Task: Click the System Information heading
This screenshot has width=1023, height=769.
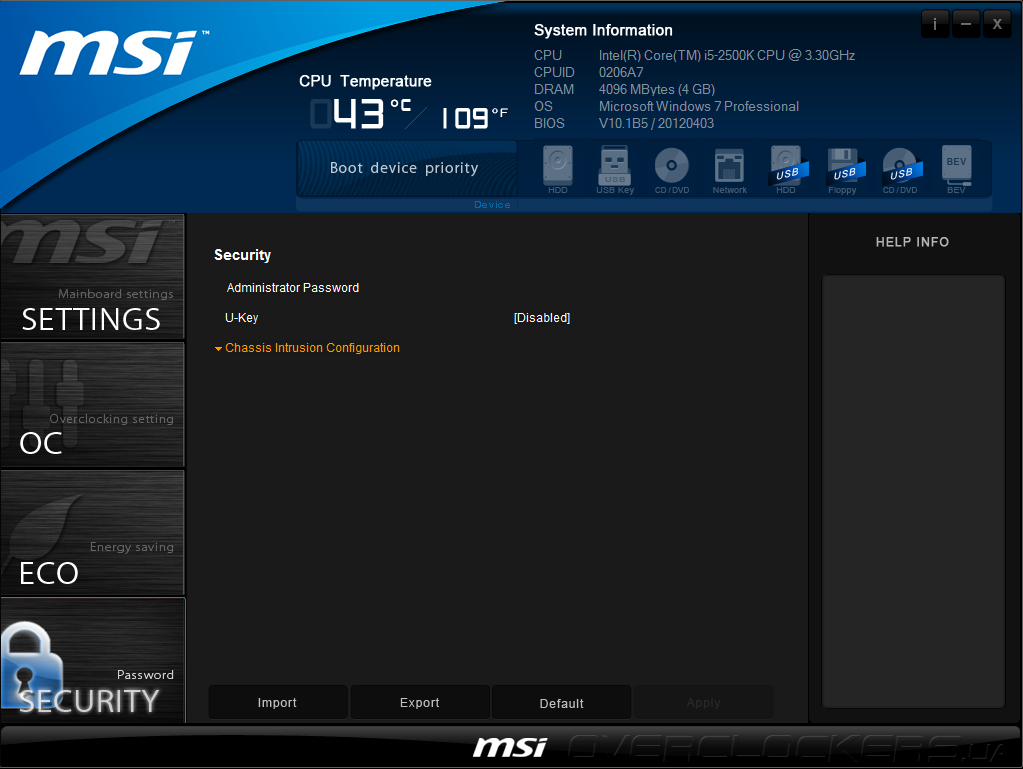Action: point(603,31)
